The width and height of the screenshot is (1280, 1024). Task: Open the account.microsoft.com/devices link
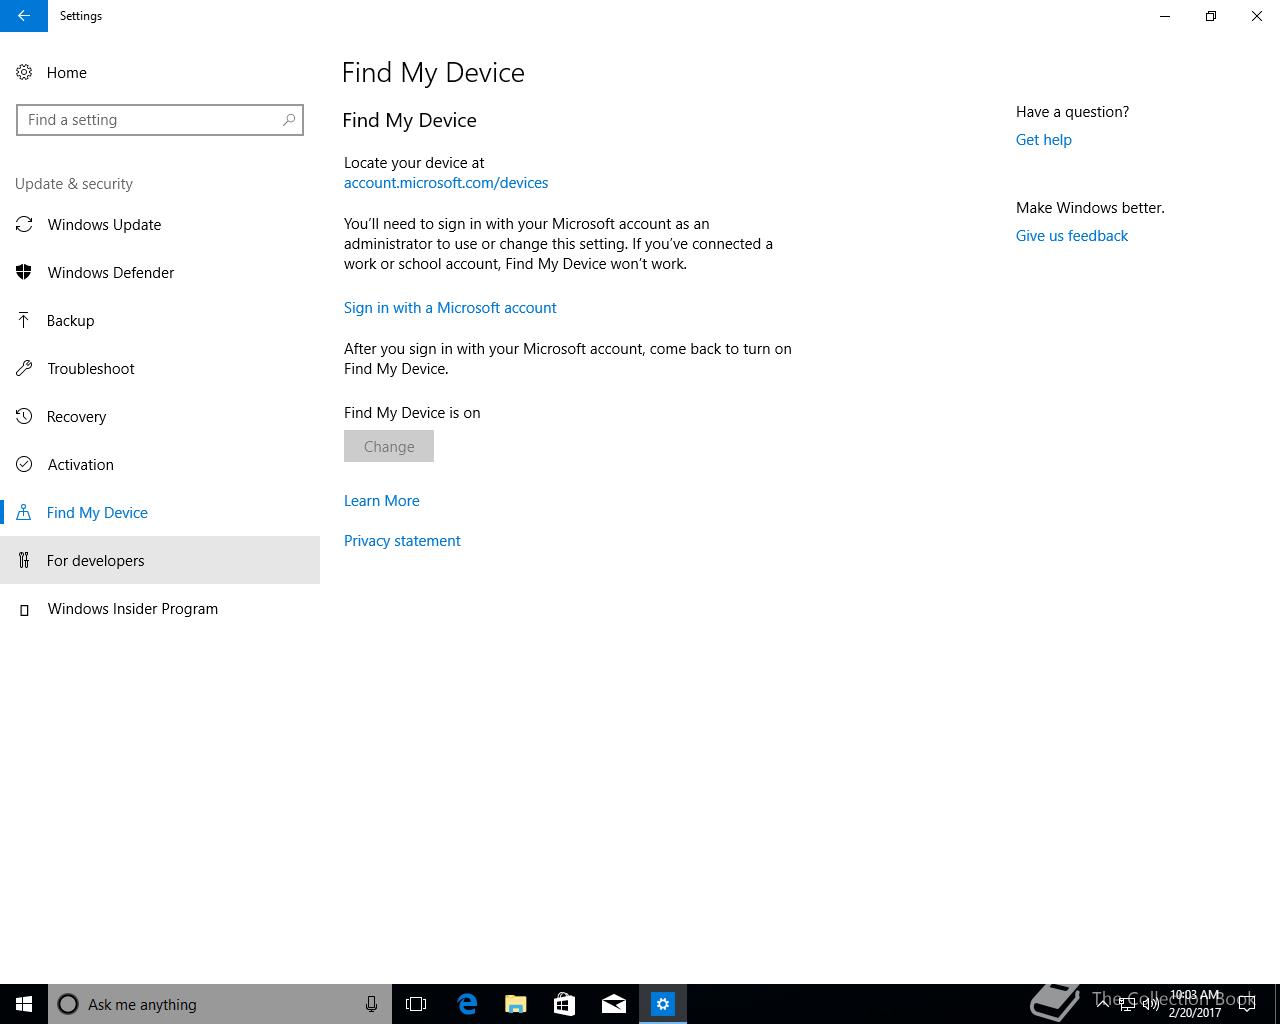click(446, 183)
